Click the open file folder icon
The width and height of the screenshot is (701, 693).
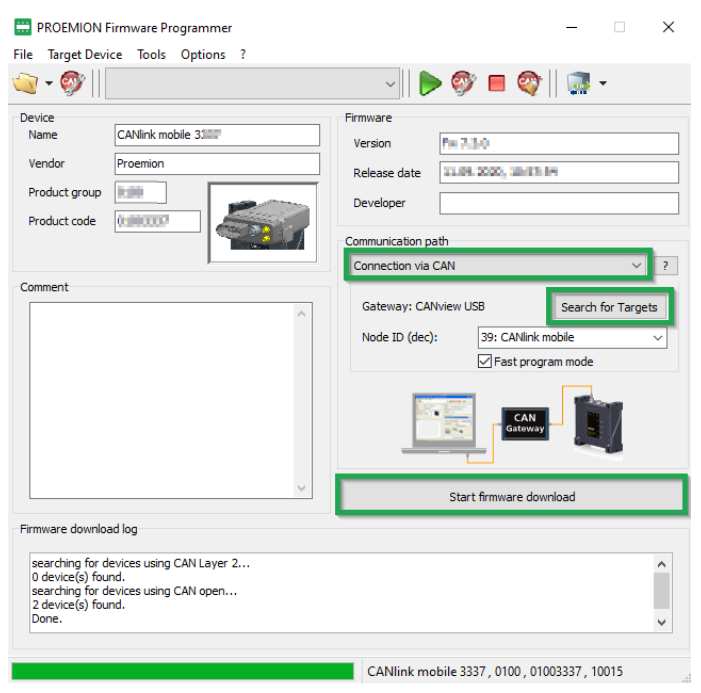[24, 84]
